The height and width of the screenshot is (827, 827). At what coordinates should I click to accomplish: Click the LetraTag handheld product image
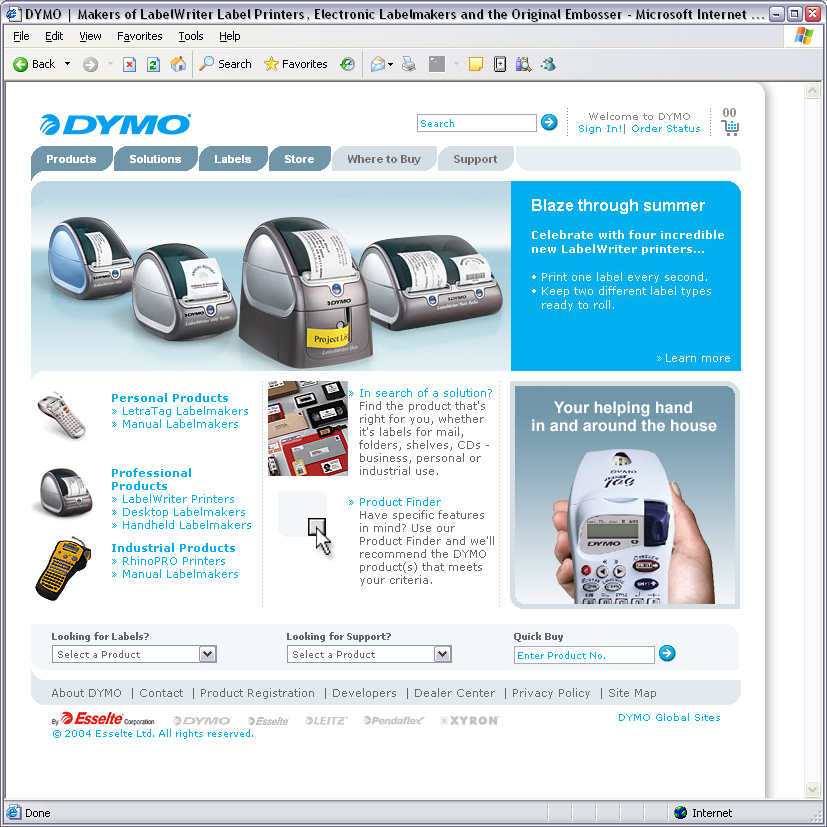(x=62, y=416)
